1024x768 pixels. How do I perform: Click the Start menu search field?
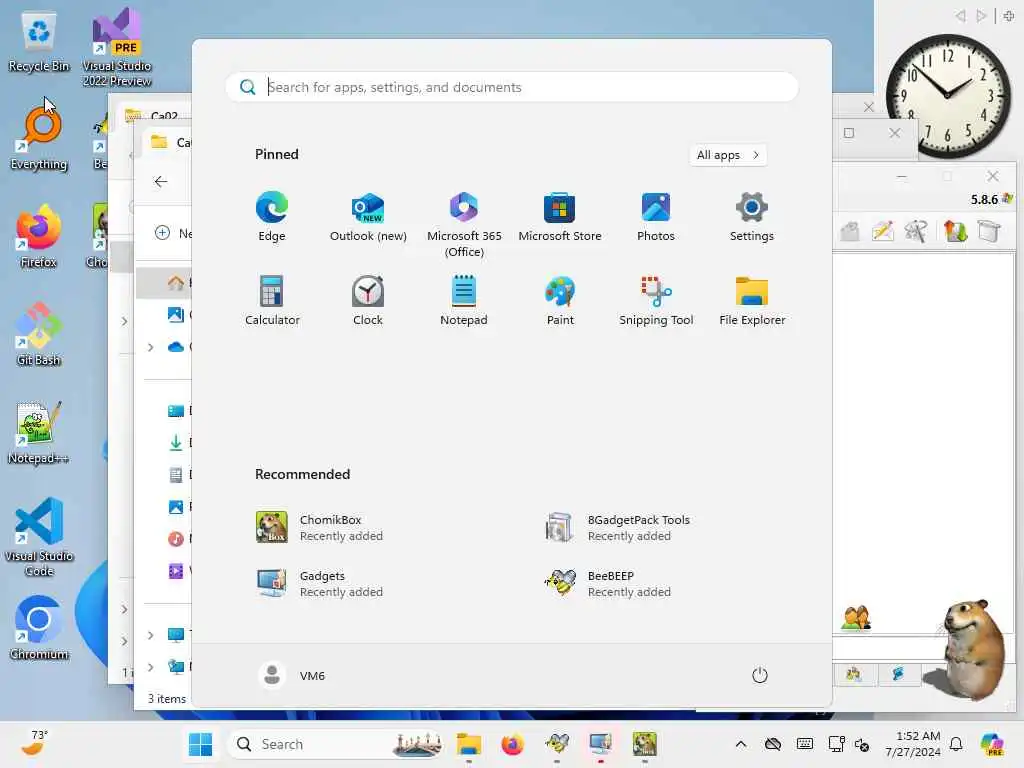coord(512,87)
